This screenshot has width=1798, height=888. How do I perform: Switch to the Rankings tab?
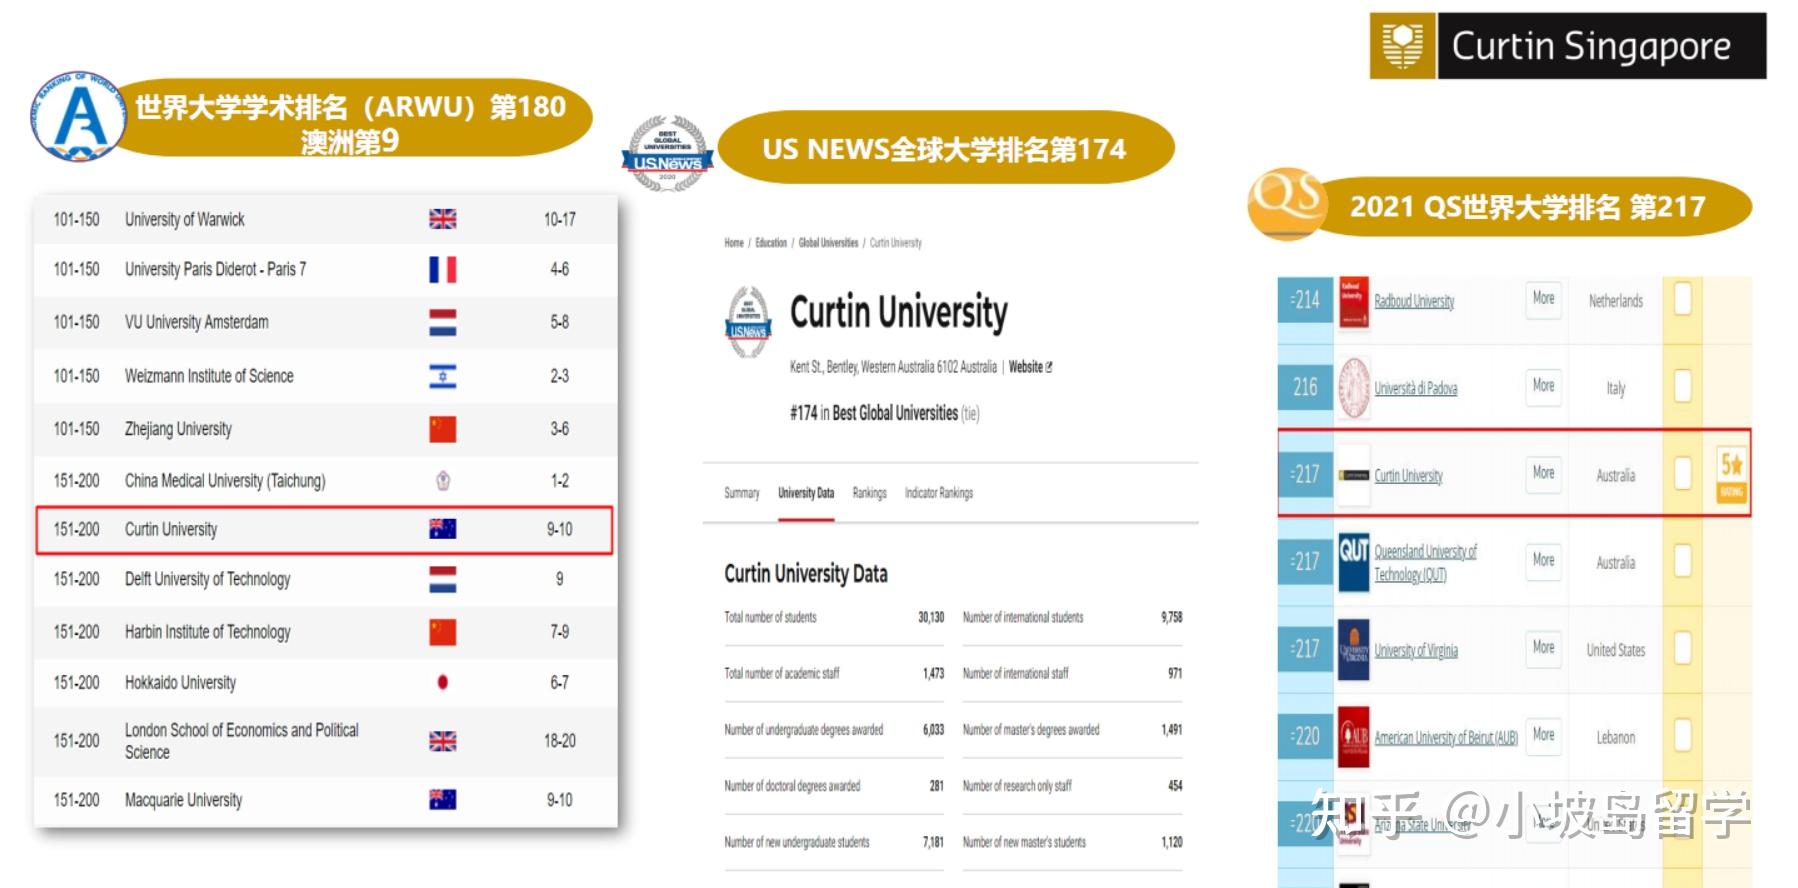coord(869,493)
